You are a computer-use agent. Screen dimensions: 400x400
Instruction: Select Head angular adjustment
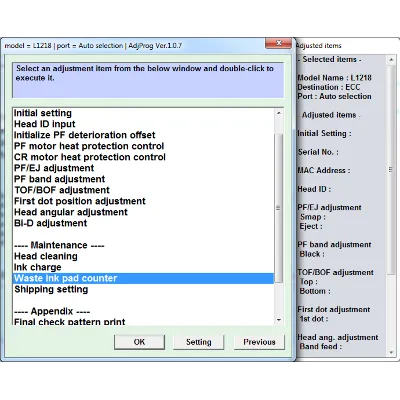(x=143, y=212)
